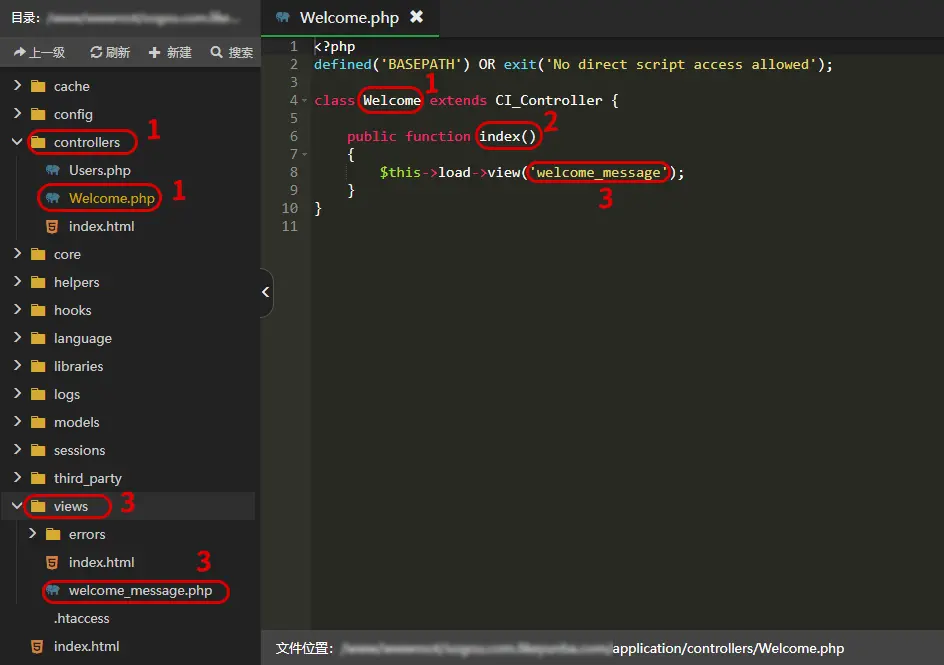
Task: Click the 刷新 refresh button
Action: [109, 52]
